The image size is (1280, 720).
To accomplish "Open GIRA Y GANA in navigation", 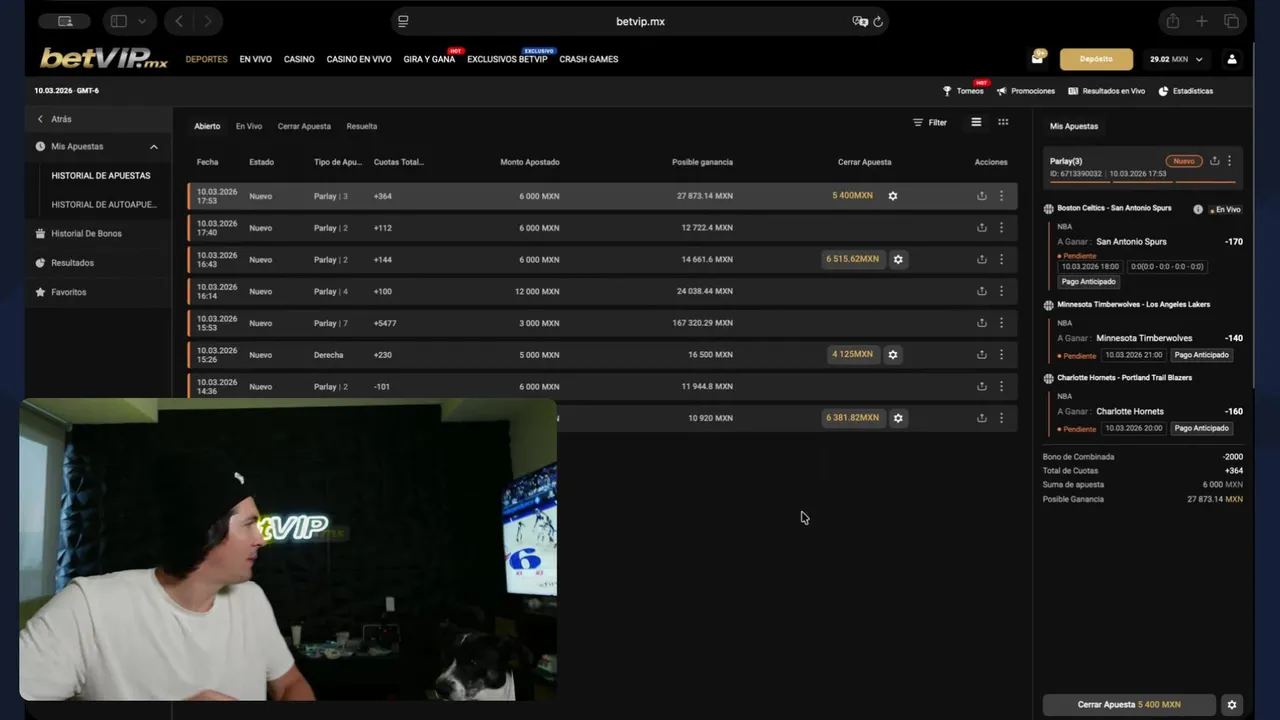I will pyautogui.click(x=429, y=59).
